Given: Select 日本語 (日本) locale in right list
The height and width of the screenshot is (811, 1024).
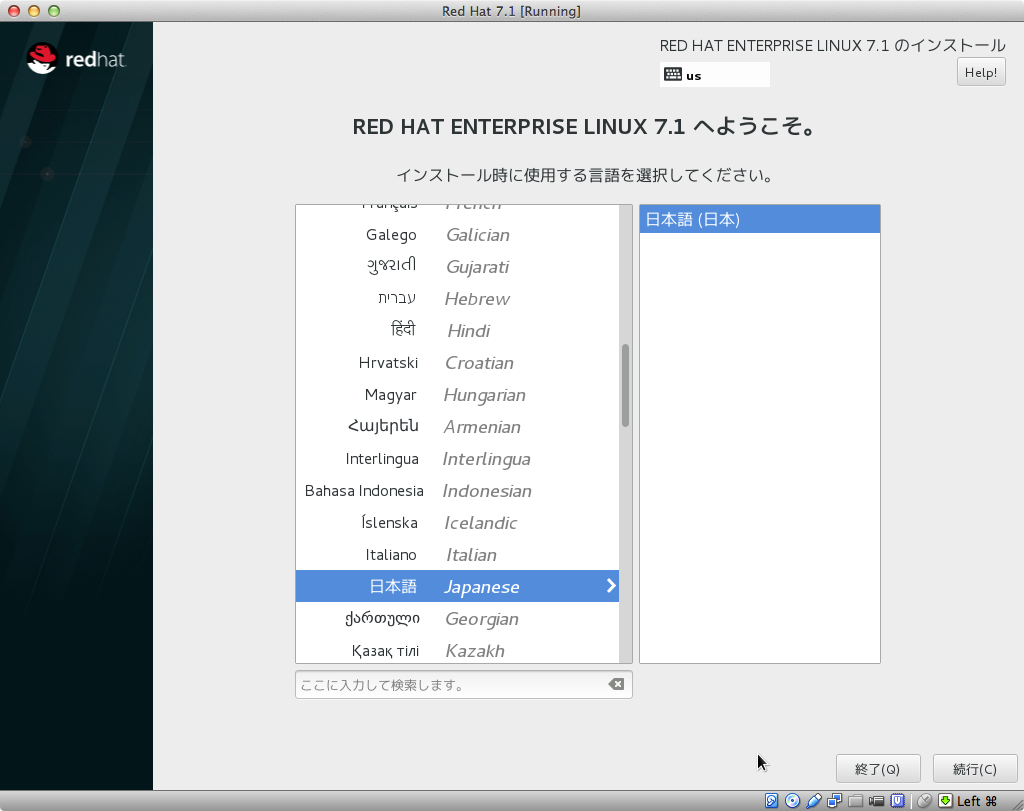Looking at the screenshot, I should [760, 219].
